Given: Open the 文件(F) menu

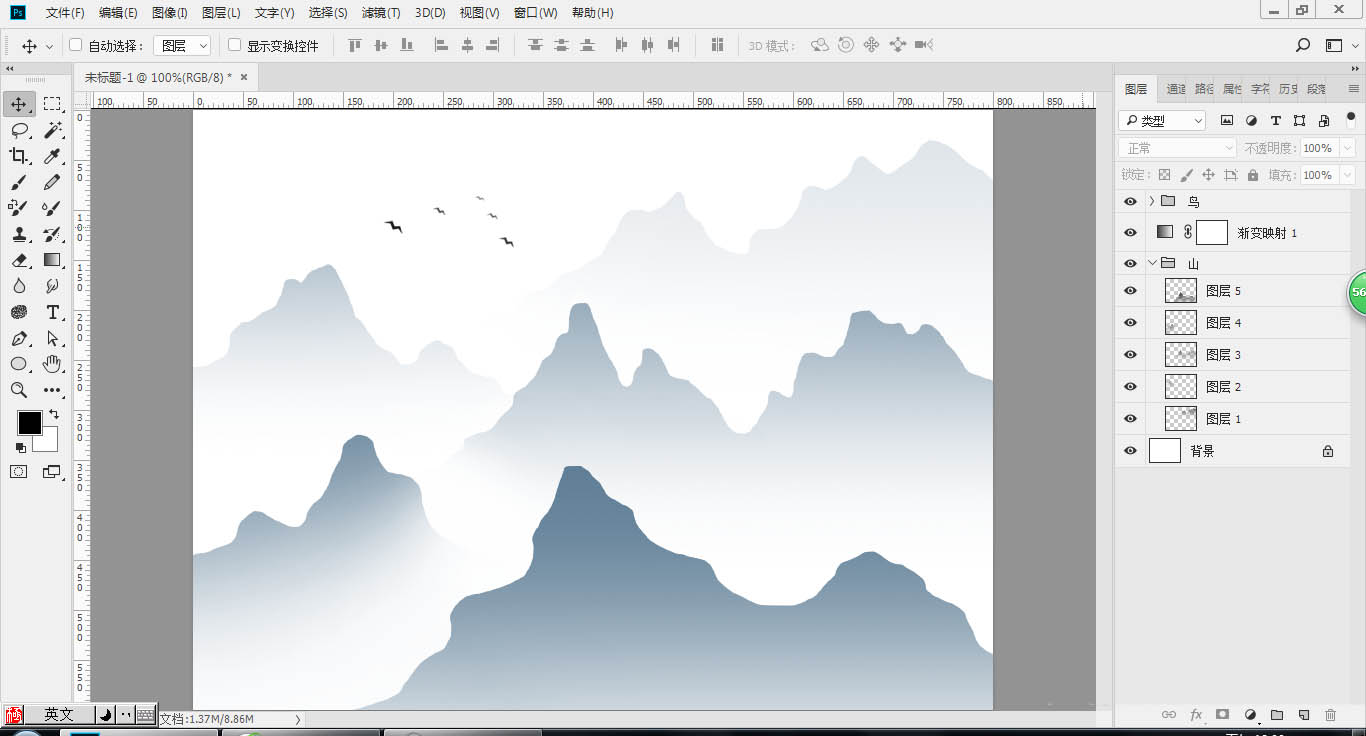Looking at the screenshot, I should (x=65, y=13).
